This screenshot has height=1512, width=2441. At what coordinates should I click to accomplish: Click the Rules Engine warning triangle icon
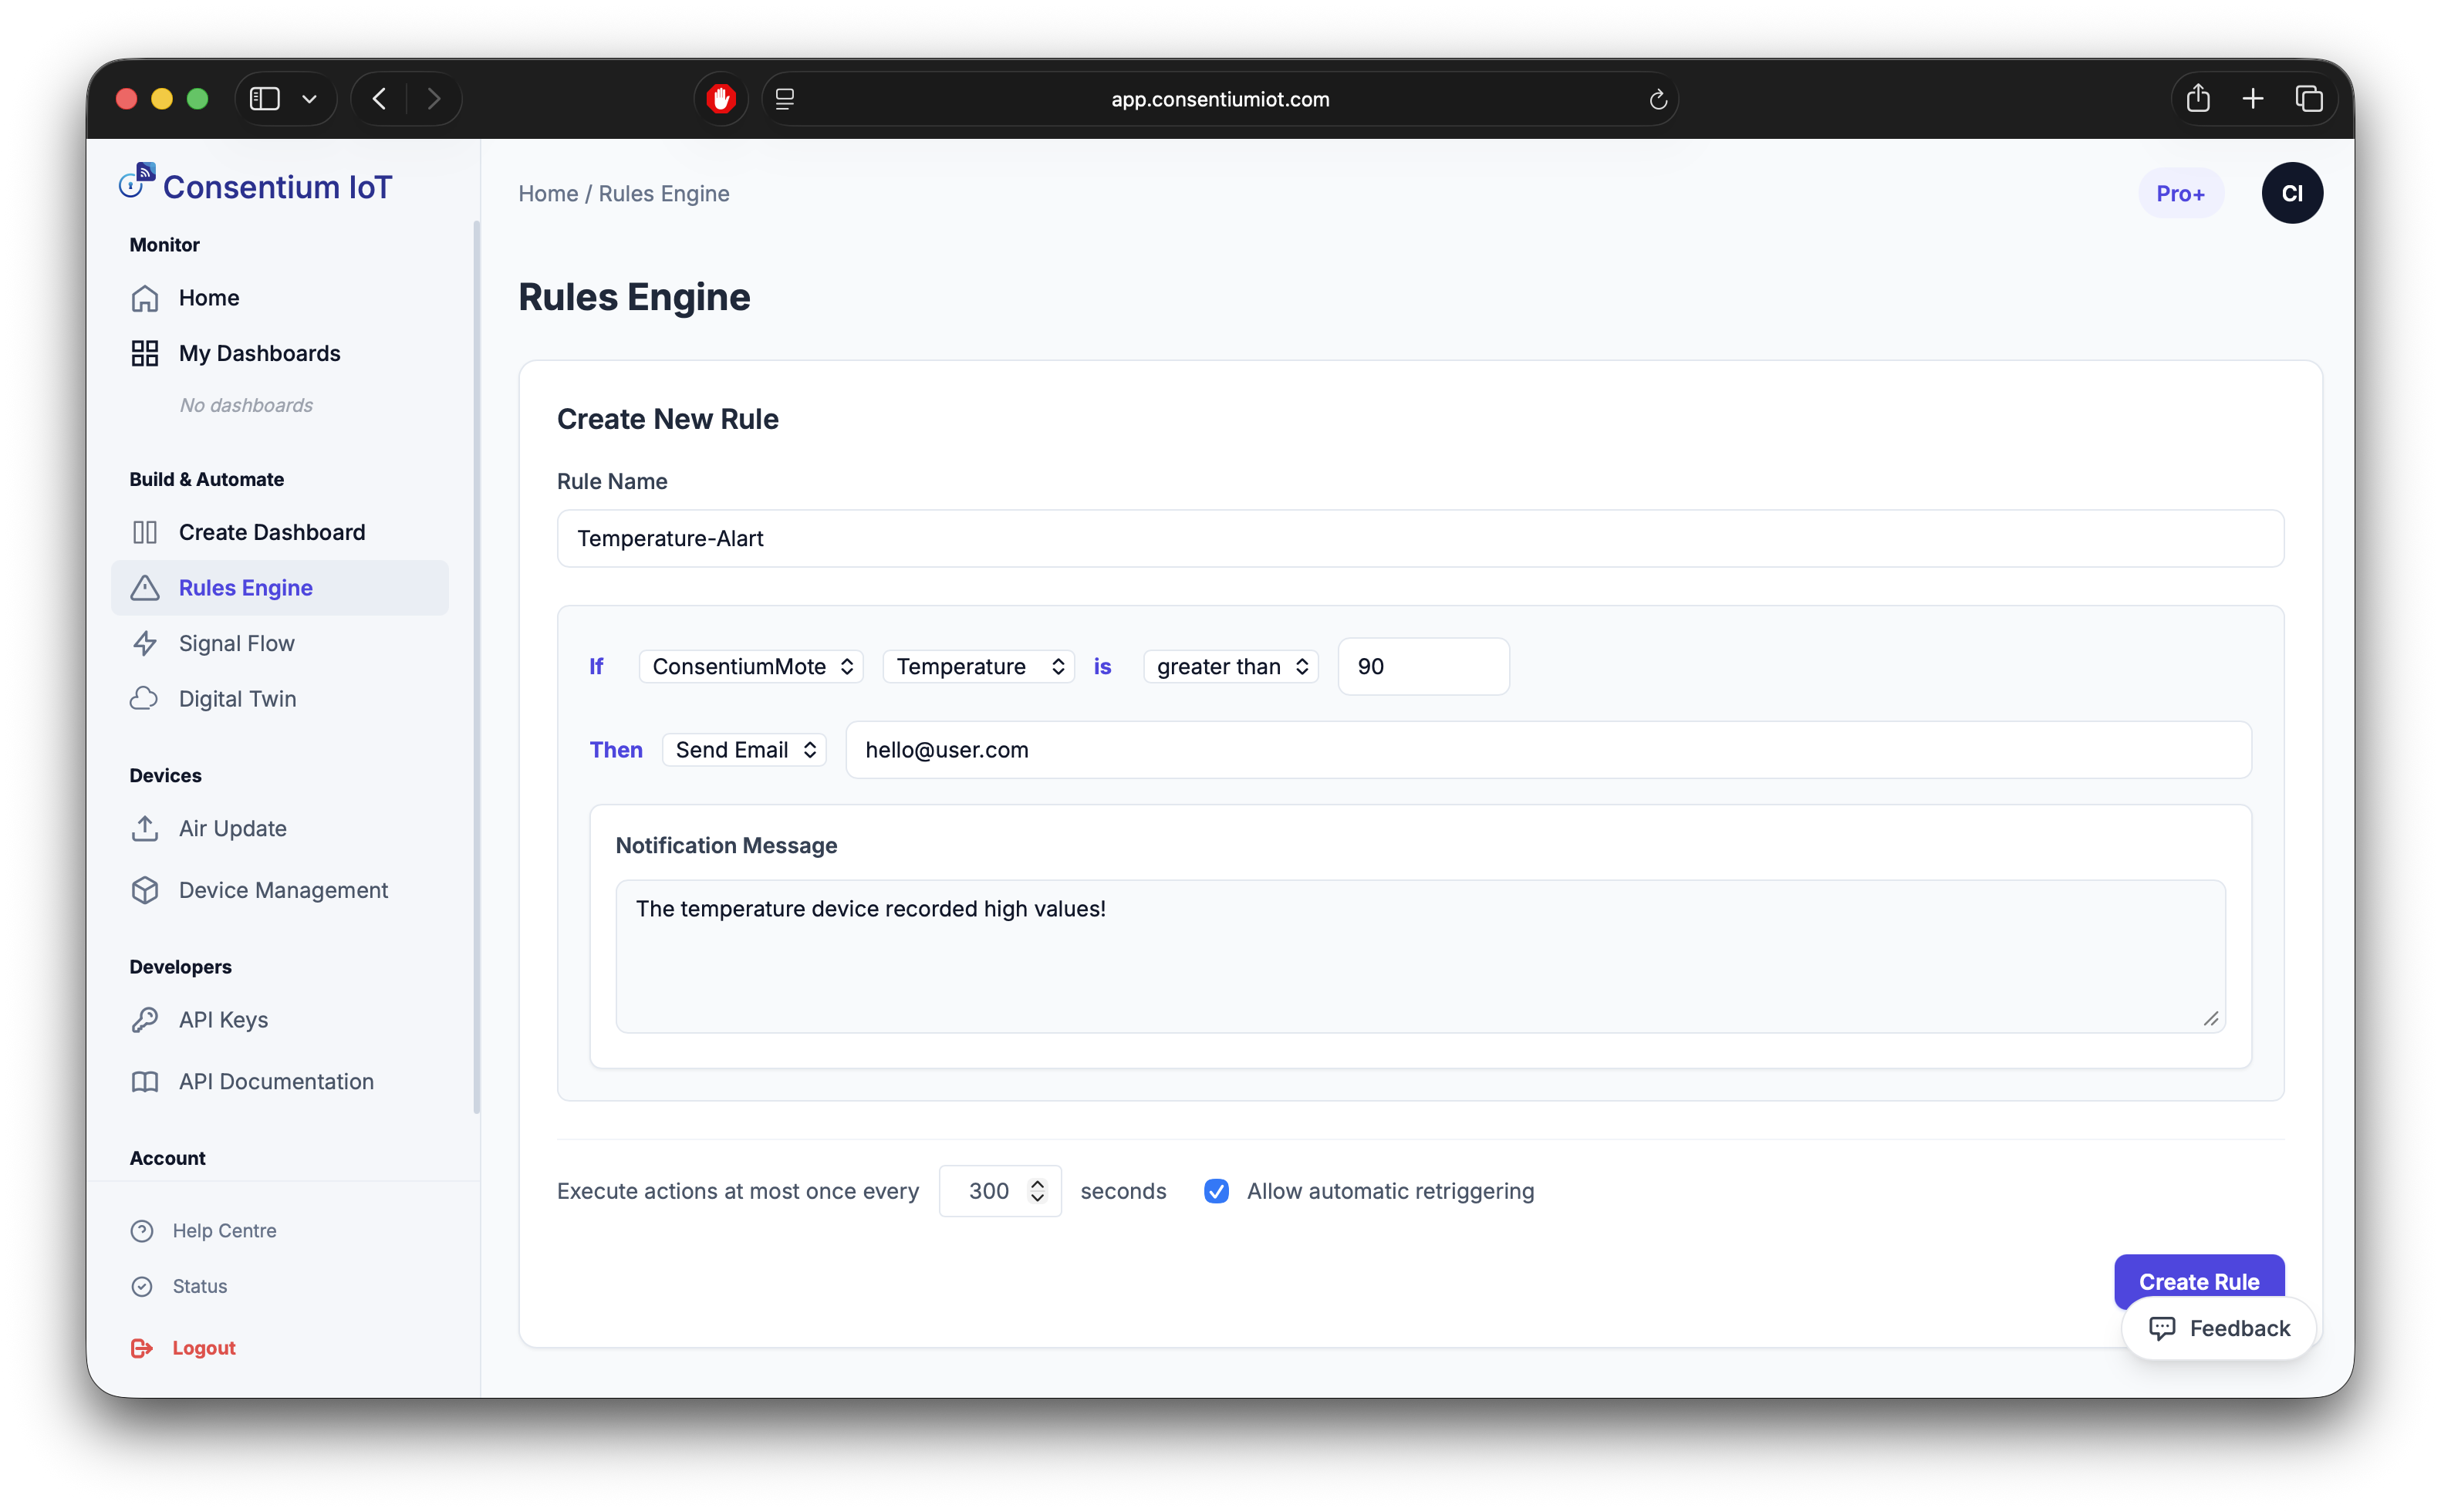145,588
